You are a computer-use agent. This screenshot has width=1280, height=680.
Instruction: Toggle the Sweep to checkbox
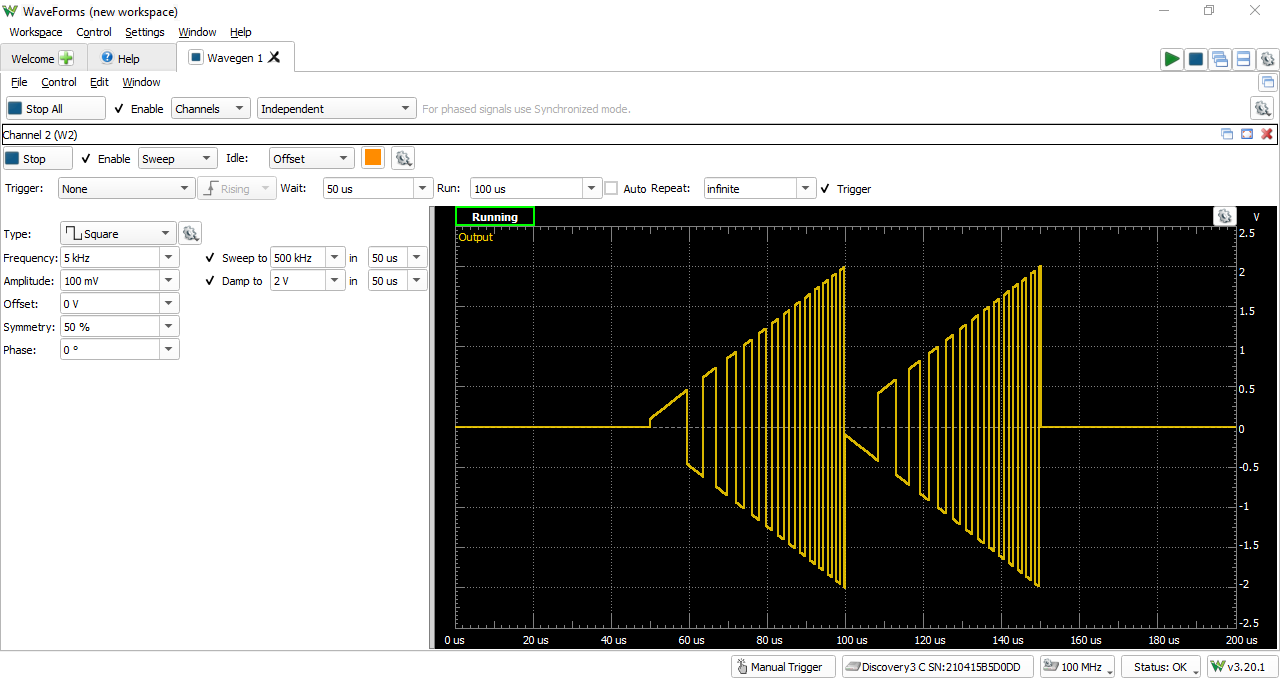coord(210,258)
